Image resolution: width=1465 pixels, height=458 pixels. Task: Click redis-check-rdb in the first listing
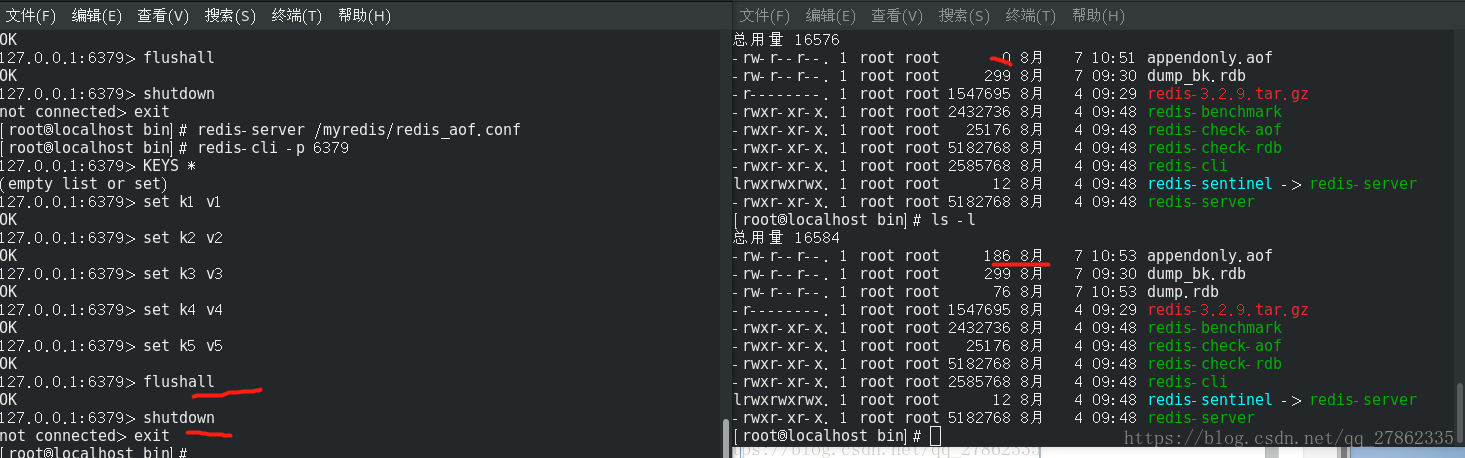1215,148
